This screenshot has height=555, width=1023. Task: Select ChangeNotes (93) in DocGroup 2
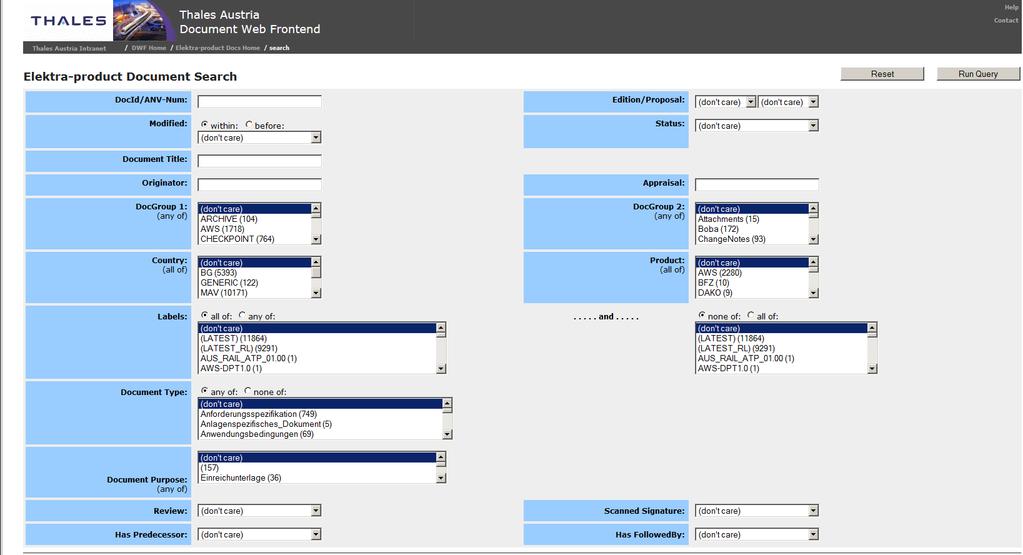click(x=752, y=239)
